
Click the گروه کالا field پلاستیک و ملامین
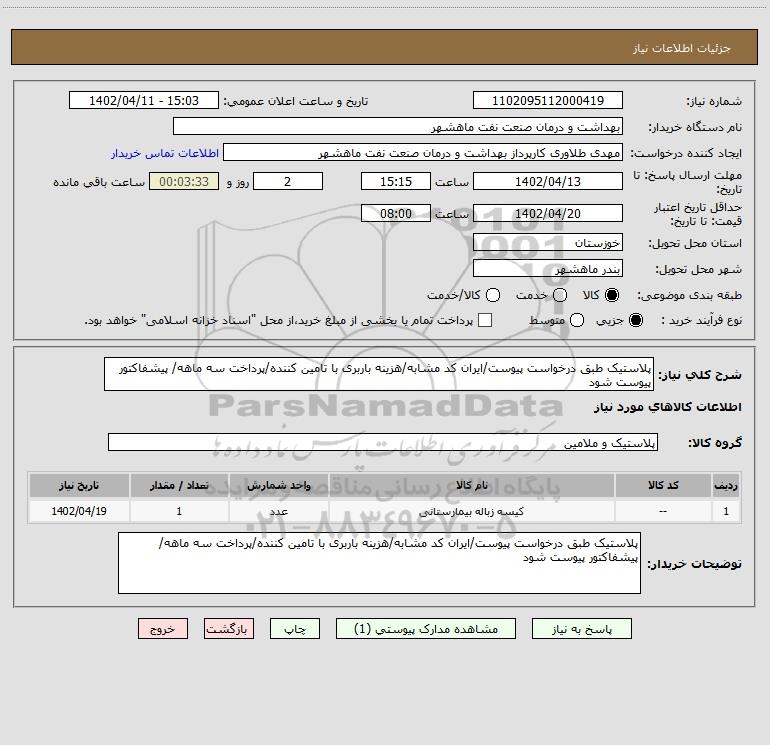pyautogui.click(x=383, y=442)
